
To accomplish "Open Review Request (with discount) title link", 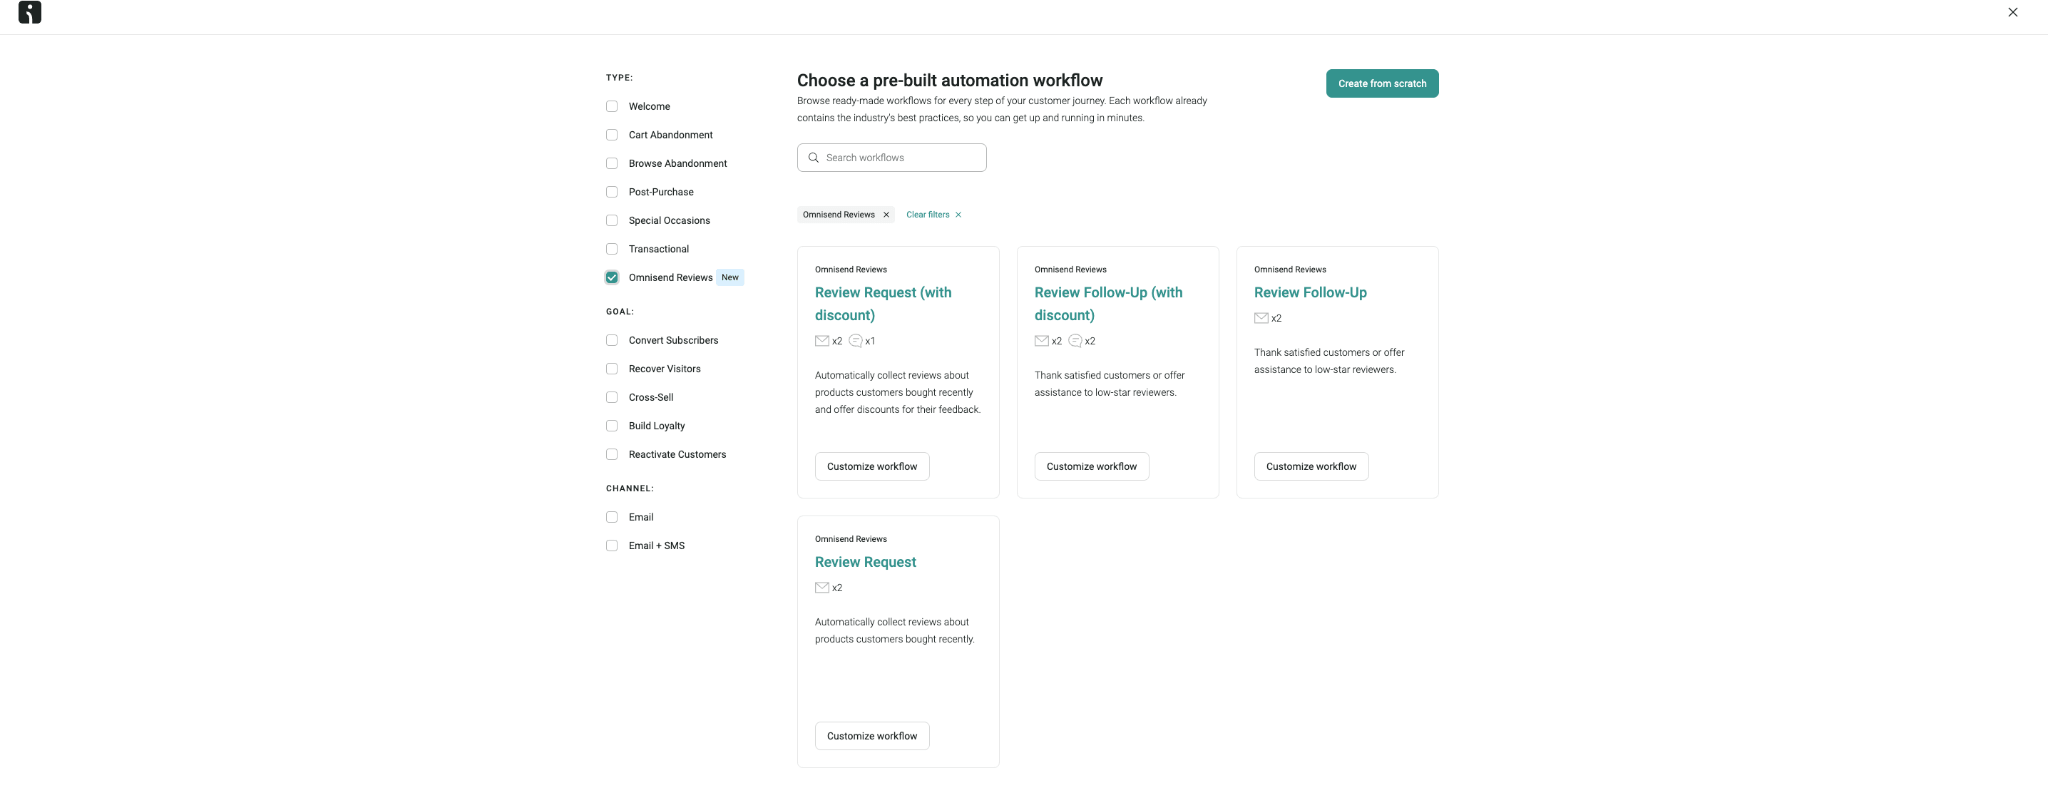I will pyautogui.click(x=883, y=304).
